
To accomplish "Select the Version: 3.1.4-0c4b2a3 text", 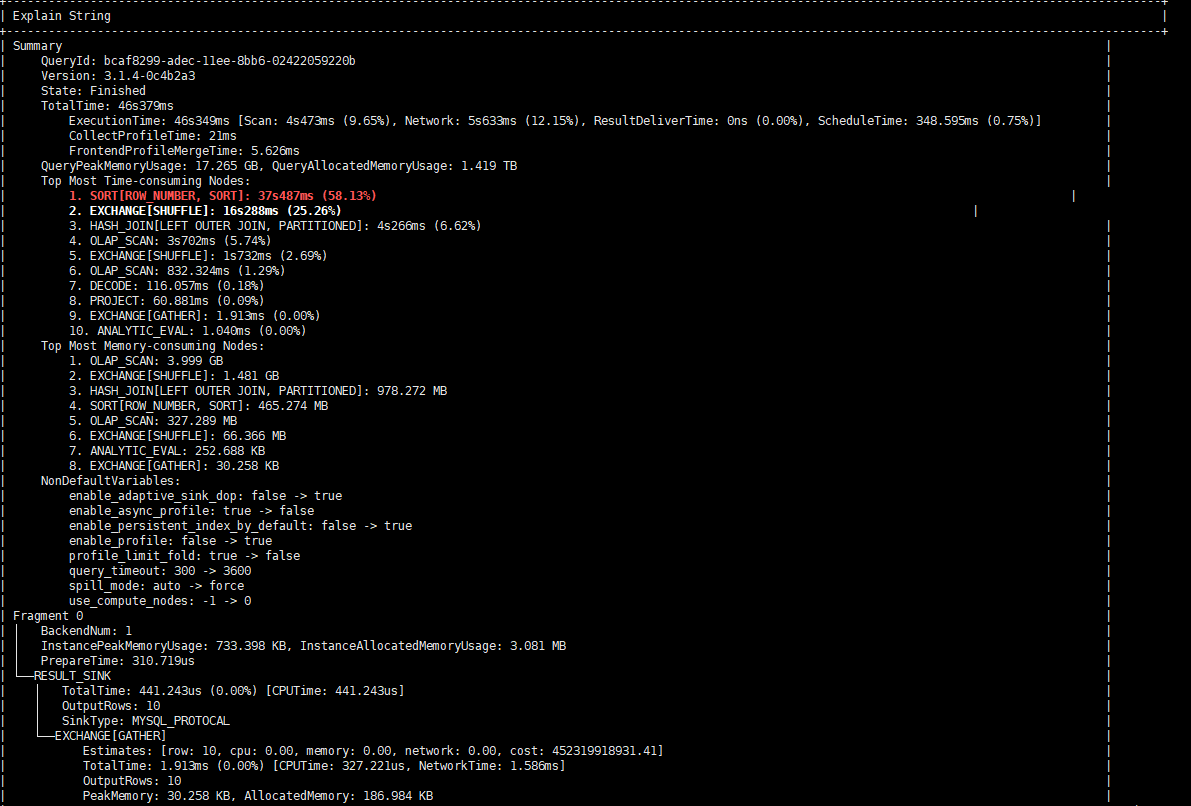I will point(118,76).
